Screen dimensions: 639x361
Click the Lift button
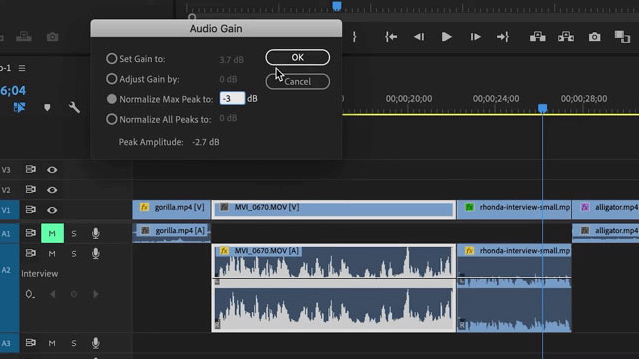click(538, 37)
